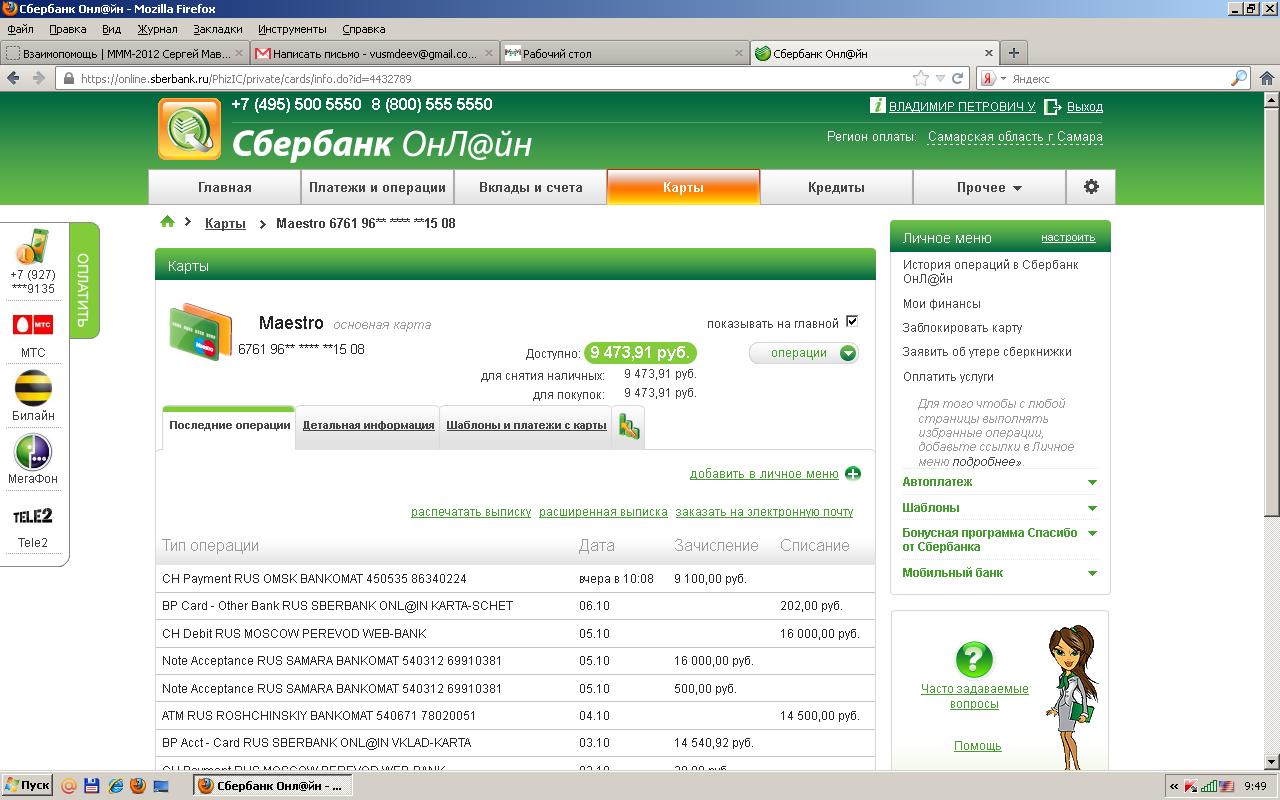Focus the browser address bar URL
Screen dimensions: 1280x800
click(x=494, y=78)
